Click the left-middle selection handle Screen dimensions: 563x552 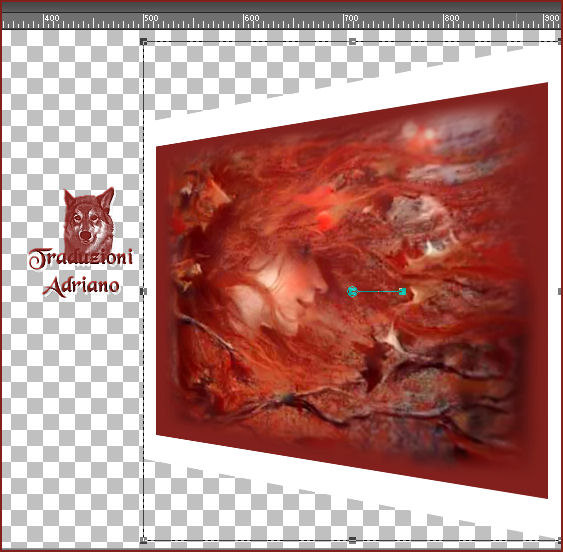pyautogui.click(x=143, y=291)
